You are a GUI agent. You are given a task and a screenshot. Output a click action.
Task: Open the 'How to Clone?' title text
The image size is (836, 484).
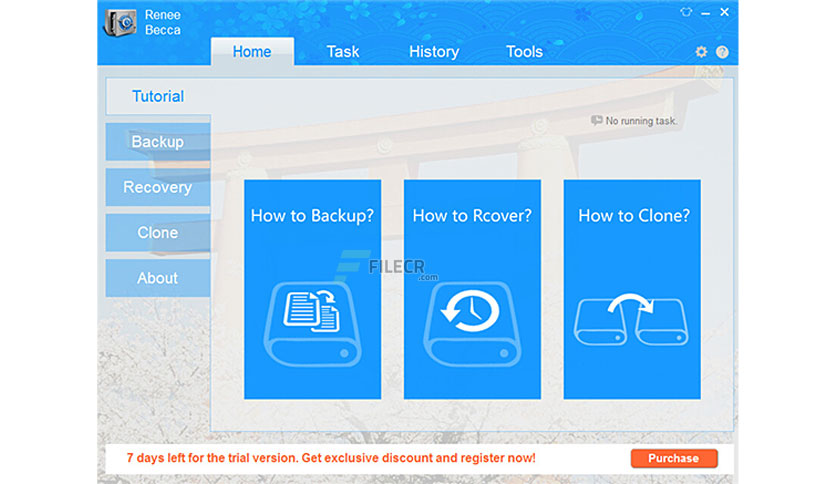634,216
